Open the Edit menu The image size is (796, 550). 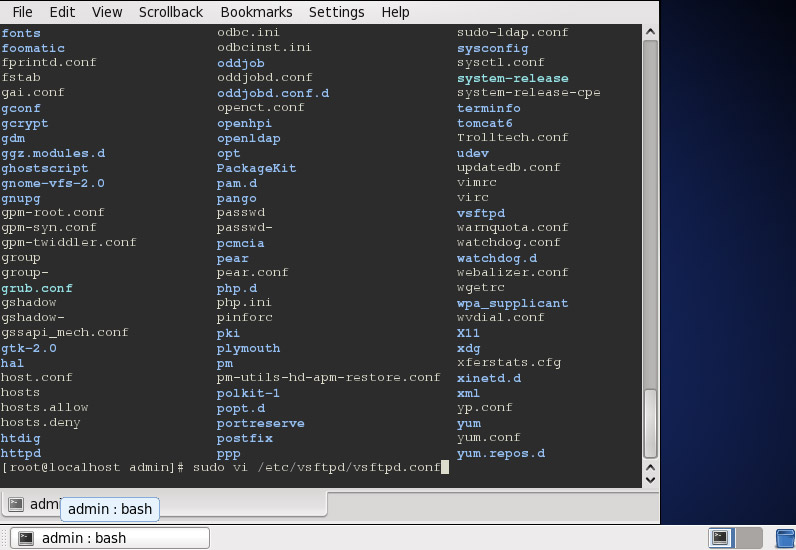pyautogui.click(x=62, y=12)
